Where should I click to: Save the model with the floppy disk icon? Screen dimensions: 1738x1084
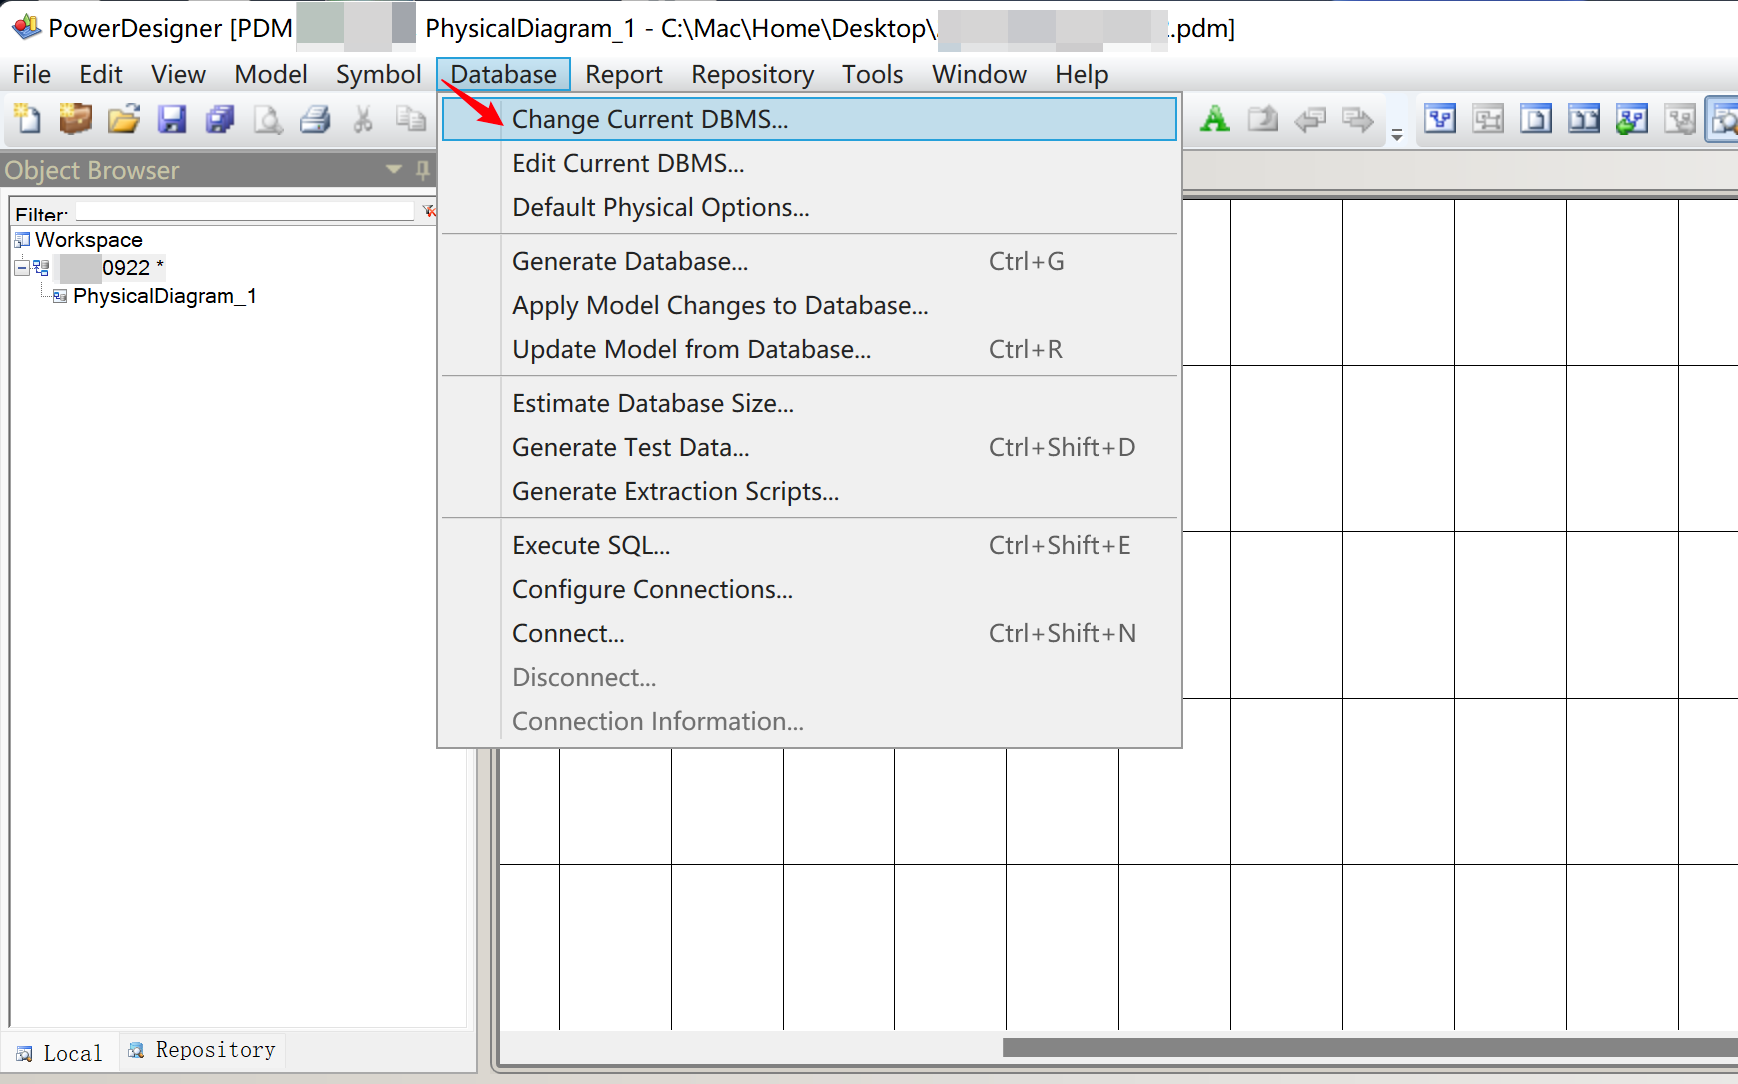(x=172, y=119)
